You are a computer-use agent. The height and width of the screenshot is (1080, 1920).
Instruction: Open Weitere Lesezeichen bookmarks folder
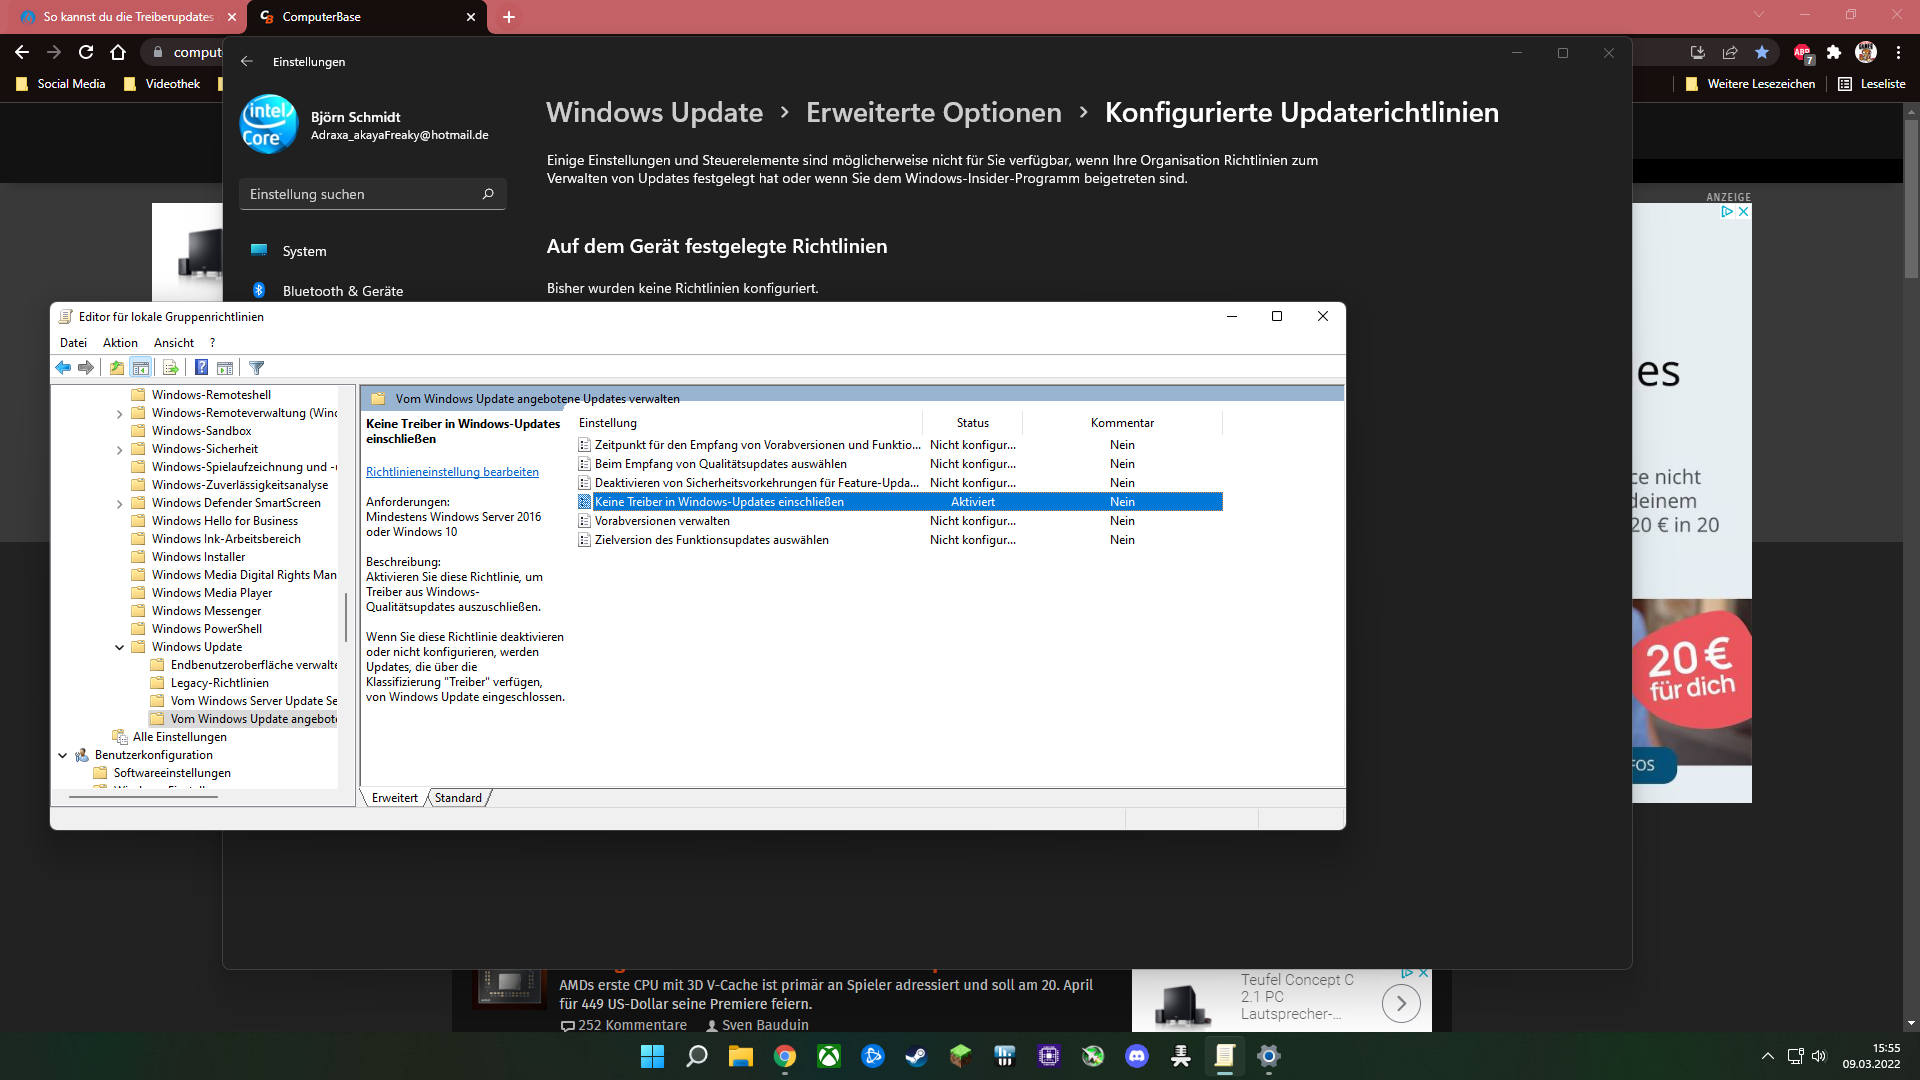pyautogui.click(x=1750, y=84)
